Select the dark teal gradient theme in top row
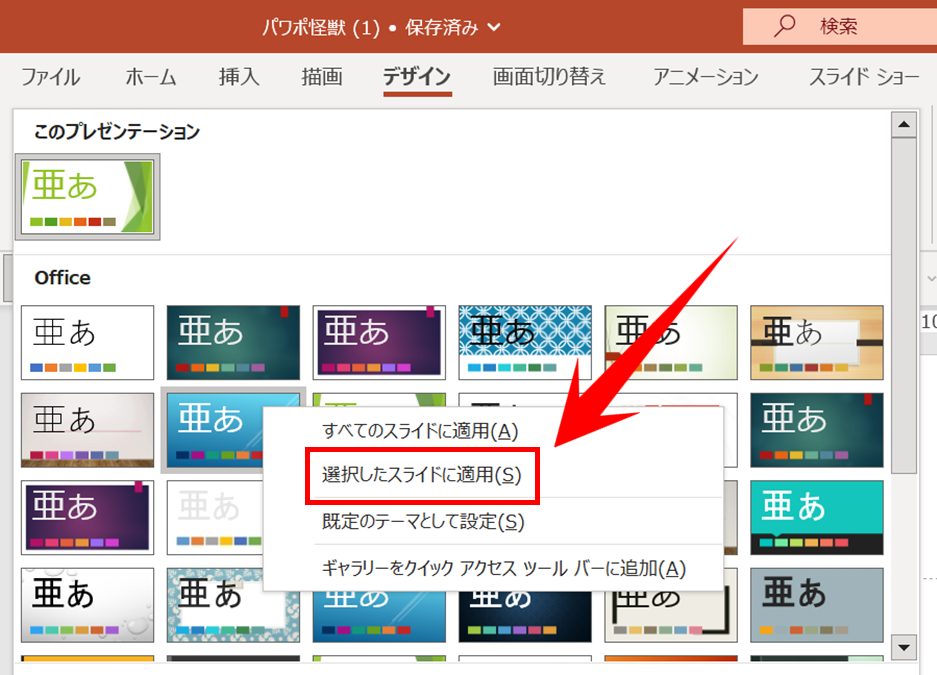The image size is (937, 675). [x=232, y=342]
